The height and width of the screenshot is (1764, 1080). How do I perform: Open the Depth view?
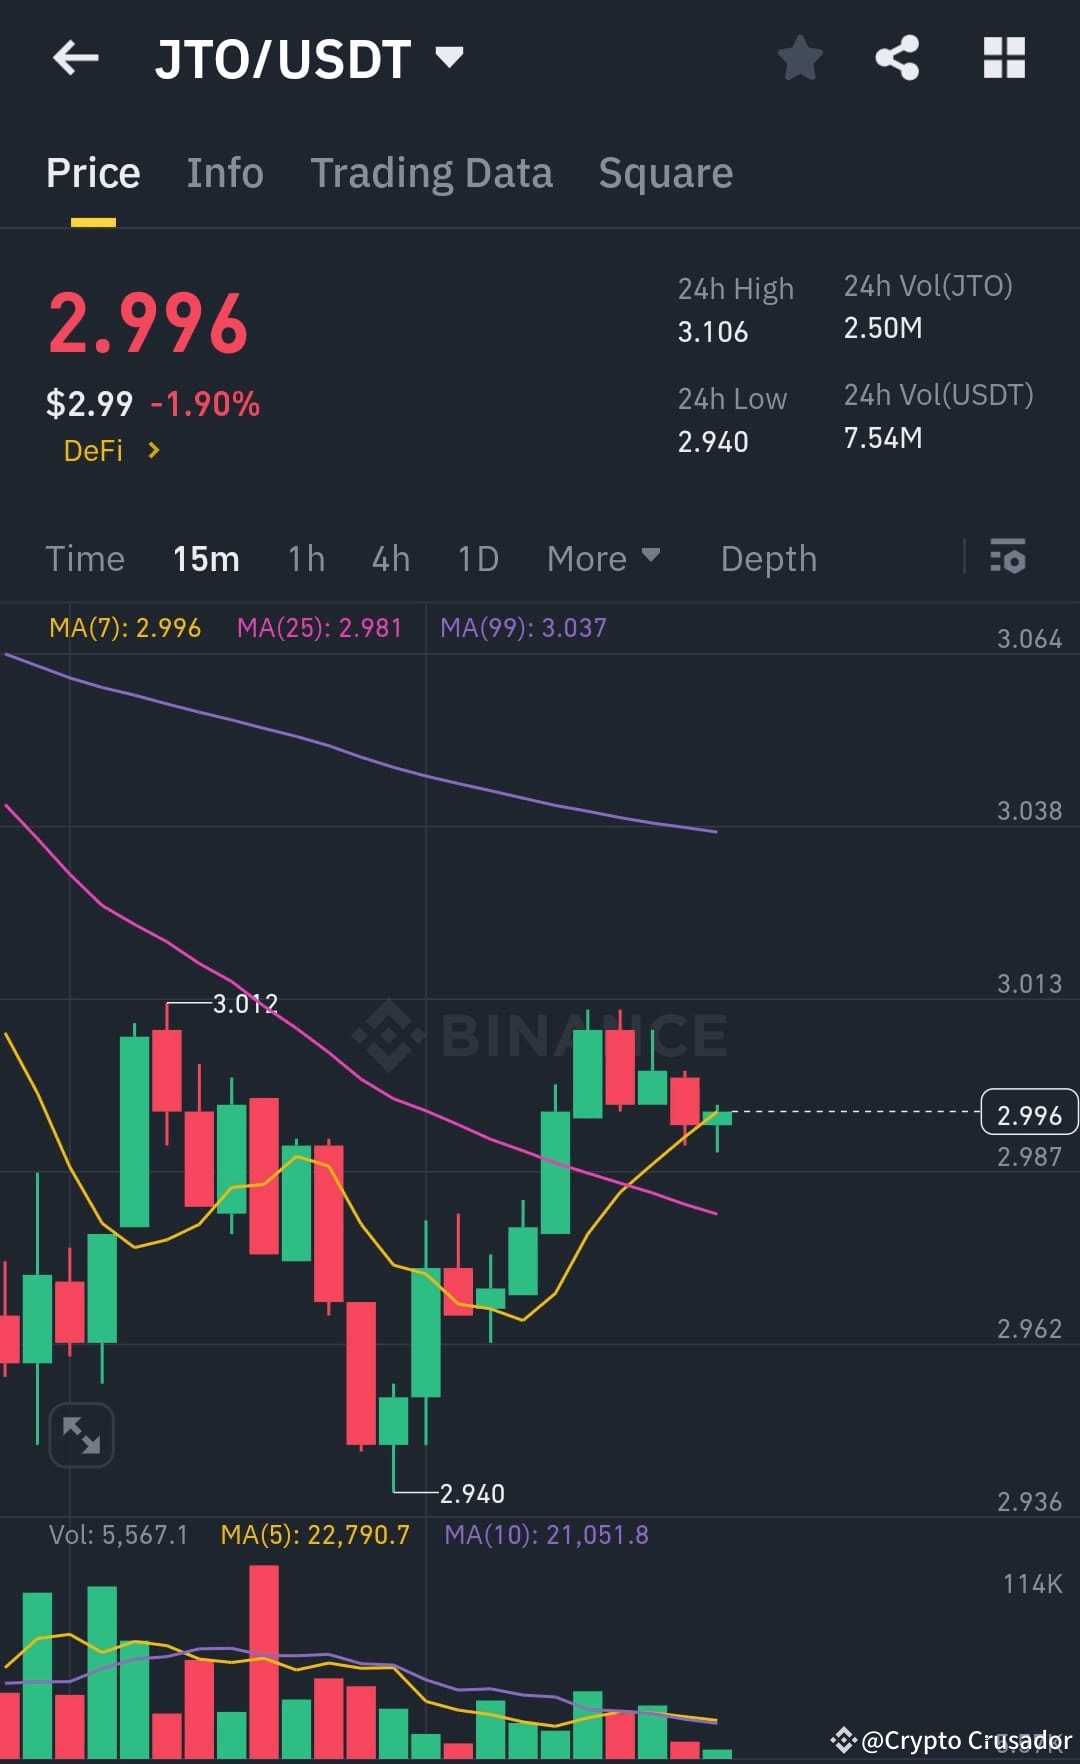pyautogui.click(x=768, y=558)
